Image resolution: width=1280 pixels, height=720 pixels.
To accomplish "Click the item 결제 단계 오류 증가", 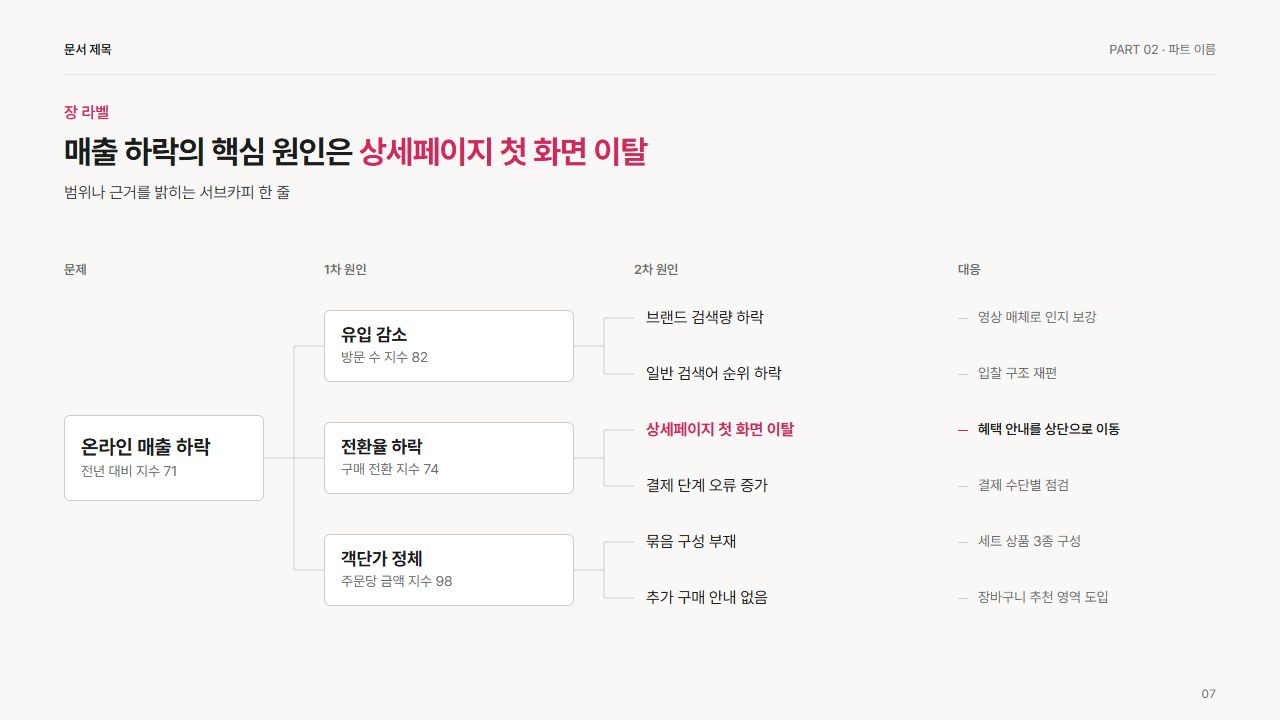I will (707, 485).
